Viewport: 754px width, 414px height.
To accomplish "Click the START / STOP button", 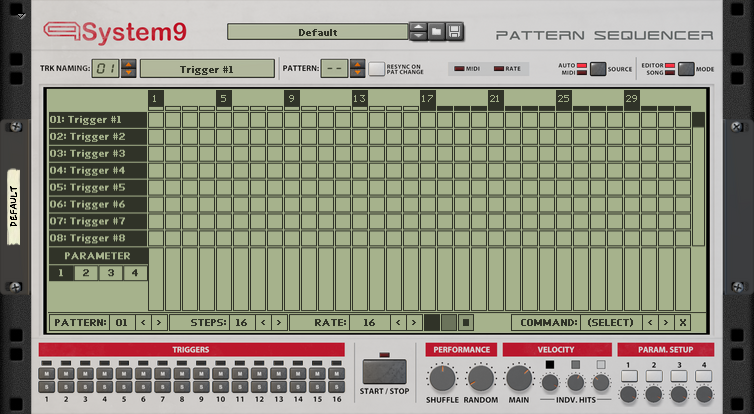I will pyautogui.click(x=384, y=372).
